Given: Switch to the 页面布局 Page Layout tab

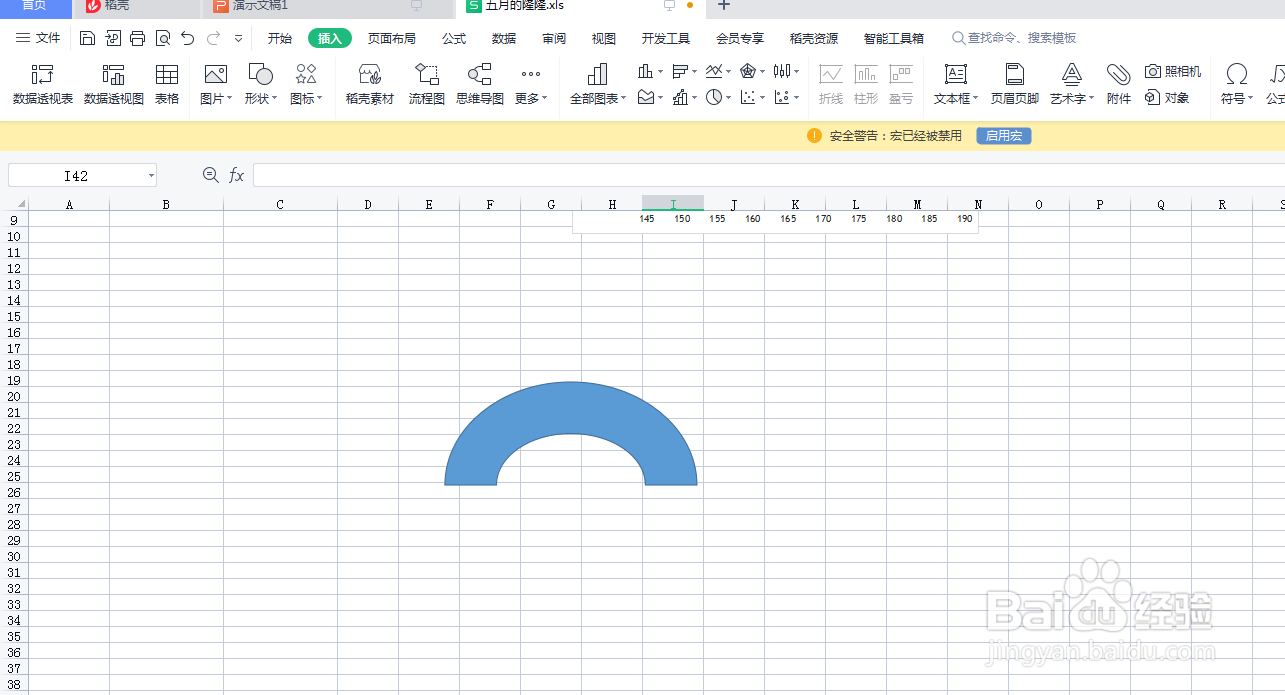Looking at the screenshot, I should coord(392,38).
